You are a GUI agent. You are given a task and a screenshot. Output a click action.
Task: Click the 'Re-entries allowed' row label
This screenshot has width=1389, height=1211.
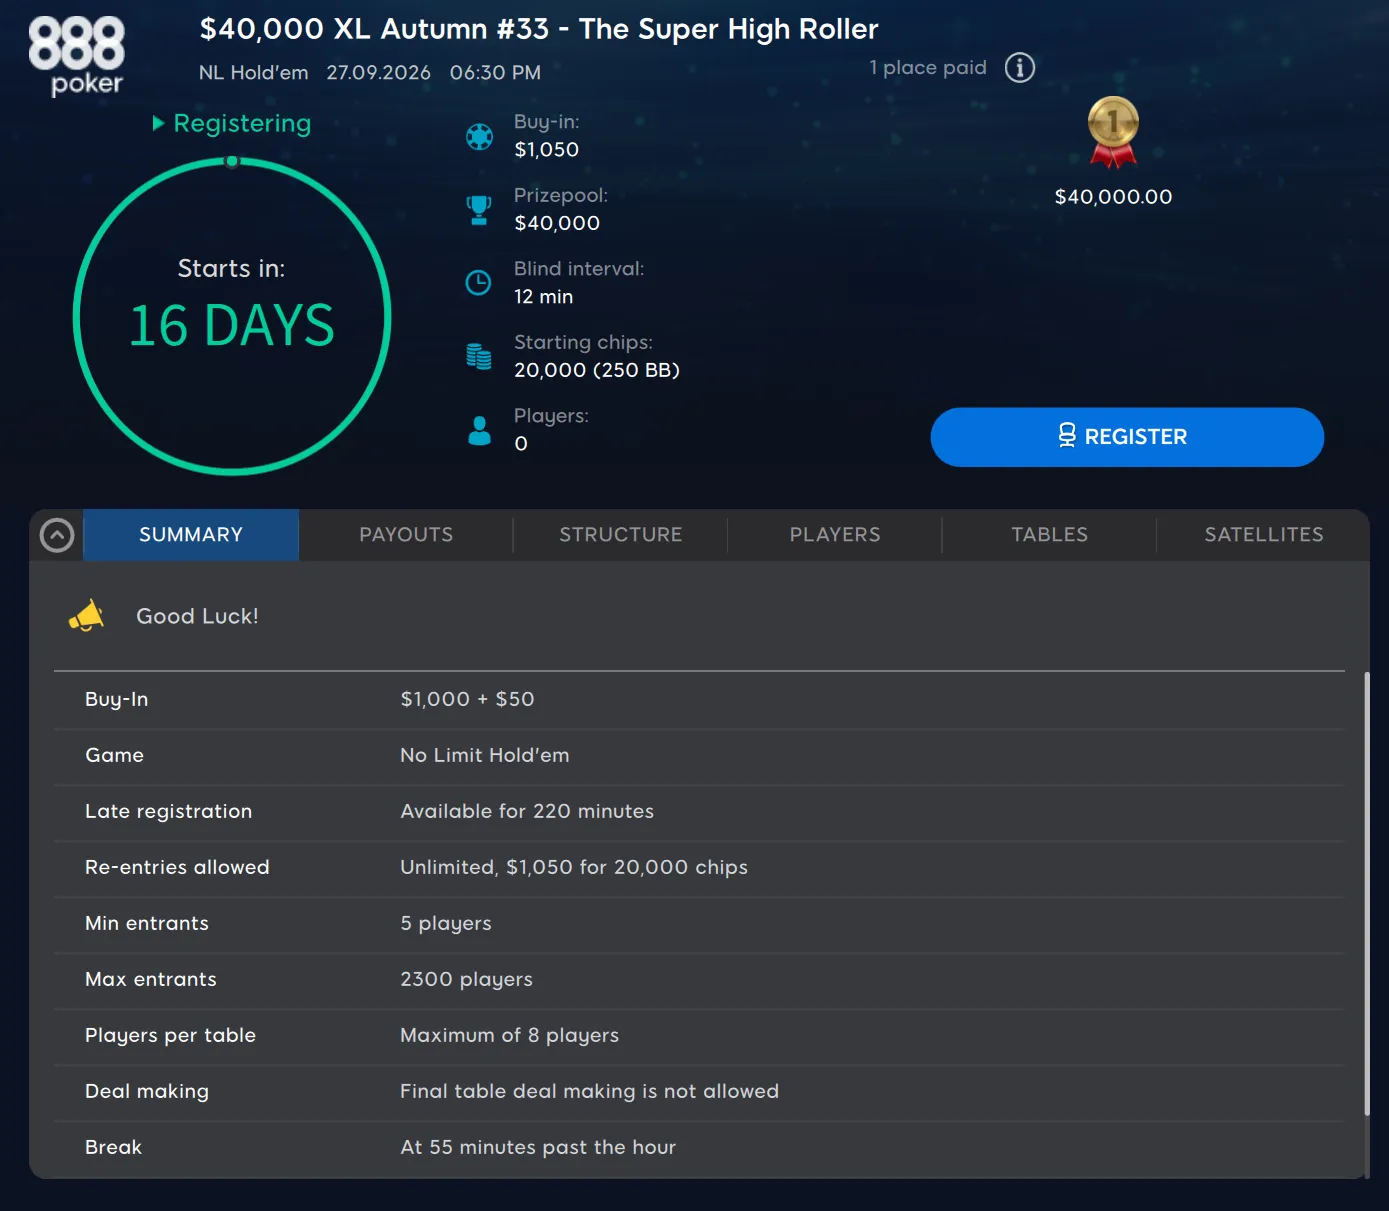[x=177, y=867]
